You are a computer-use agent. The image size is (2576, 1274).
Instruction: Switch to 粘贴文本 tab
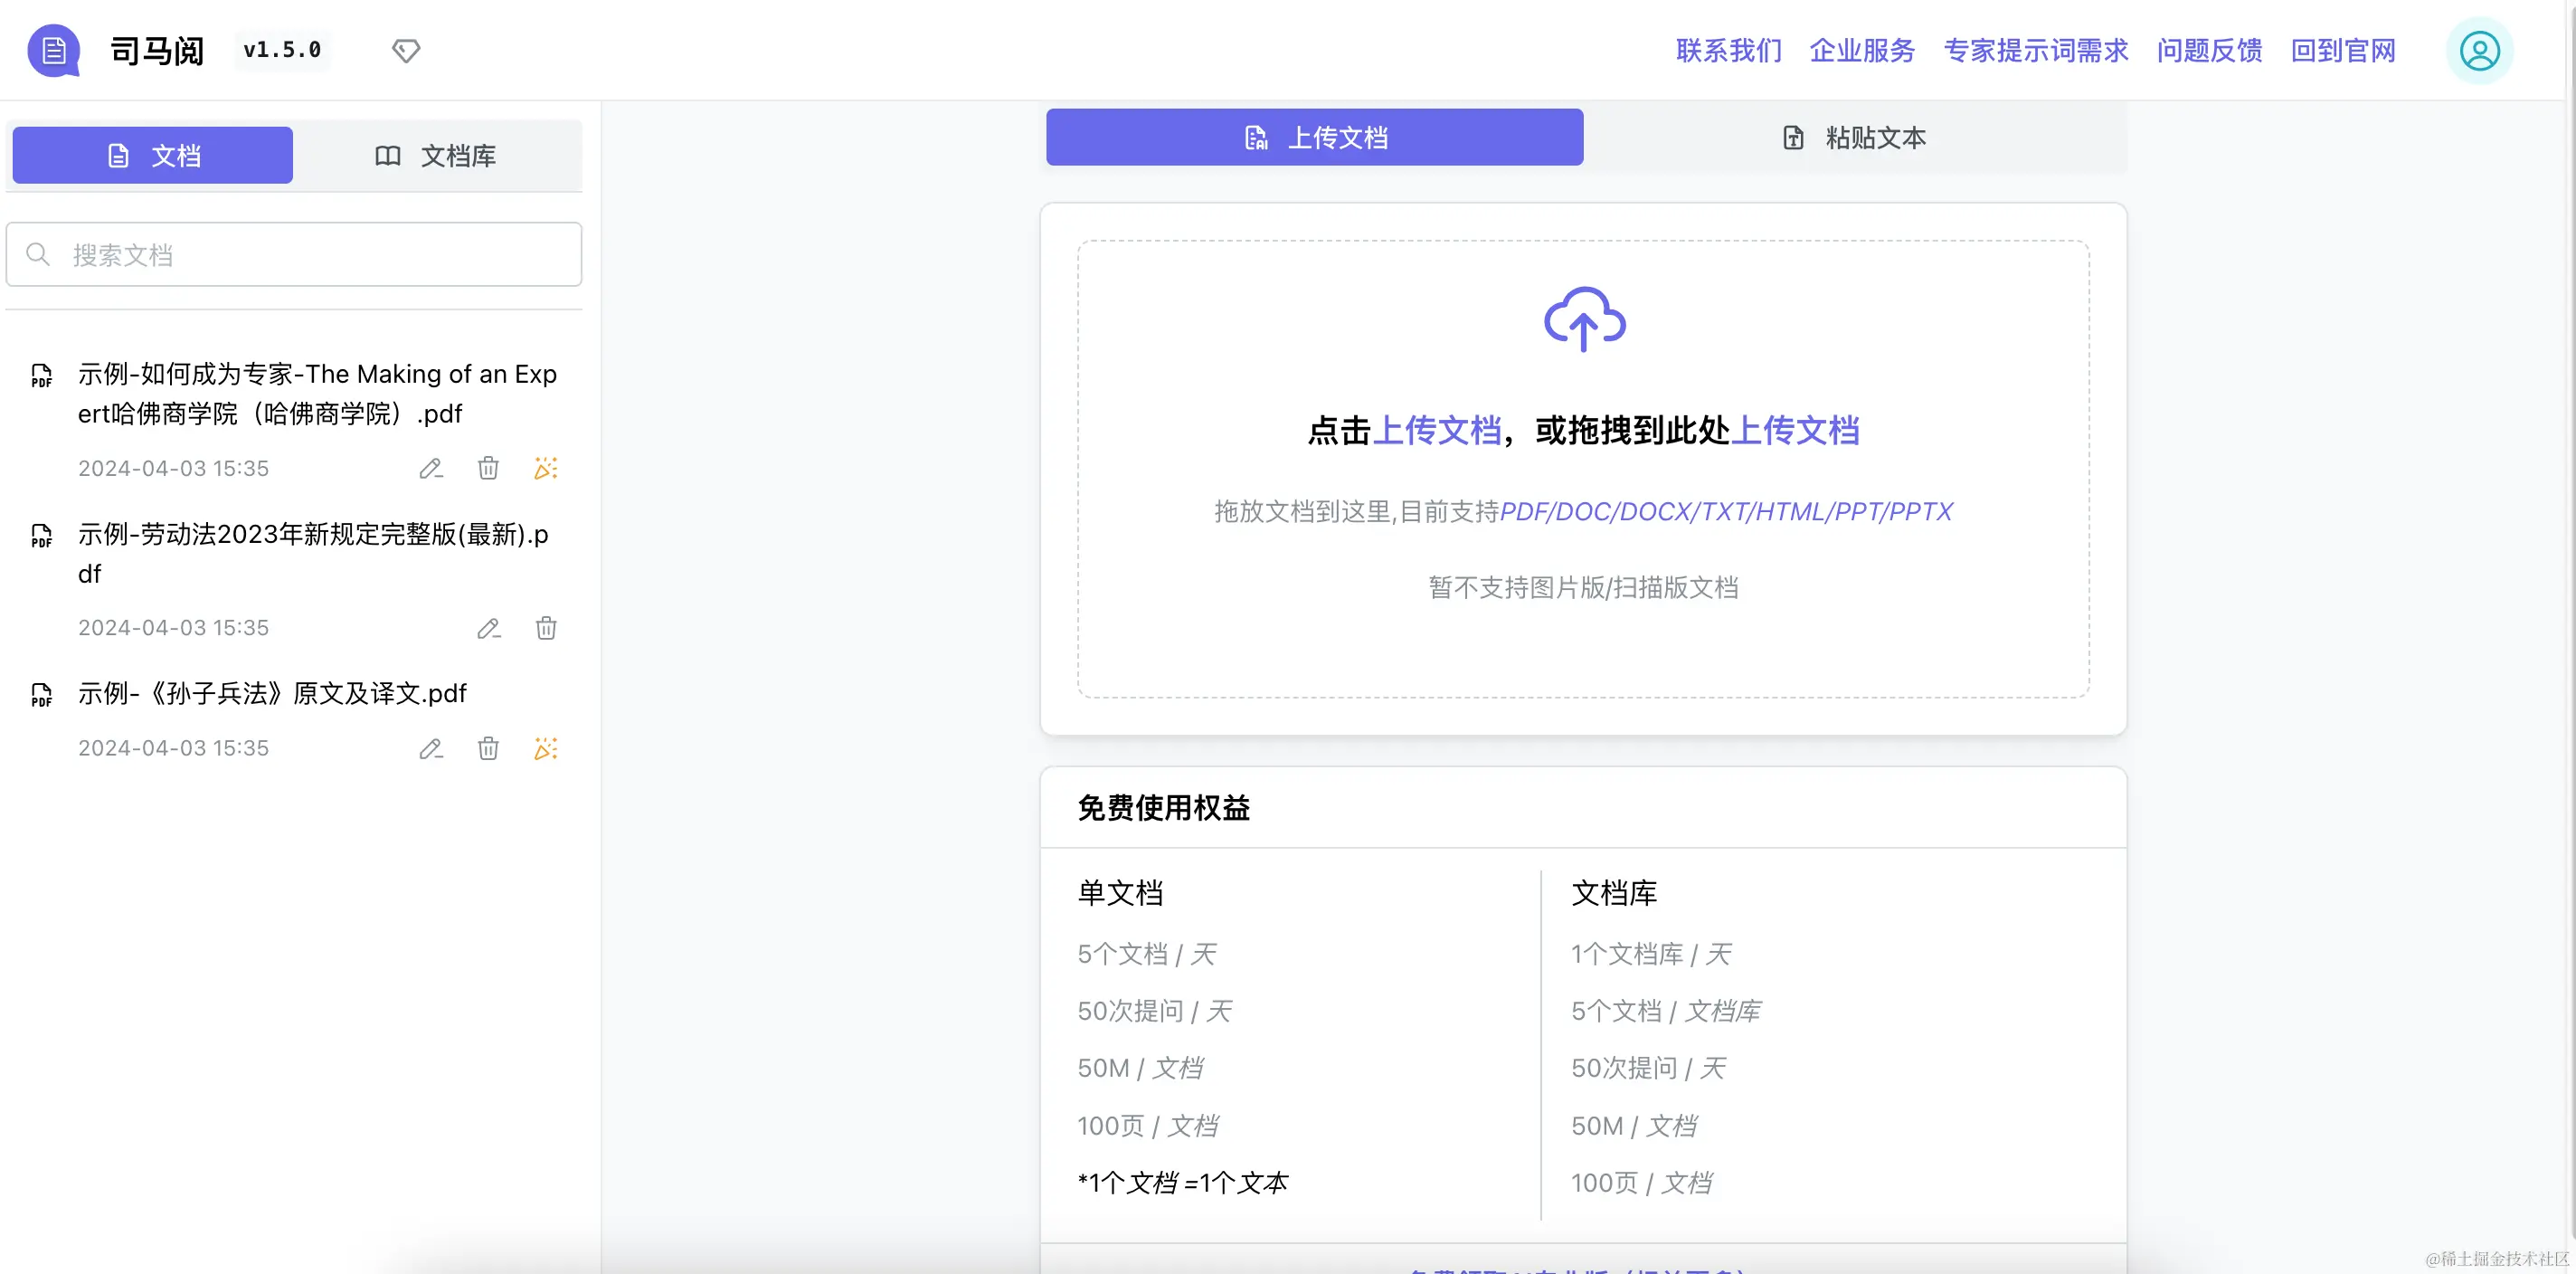click(x=1855, y=138)
